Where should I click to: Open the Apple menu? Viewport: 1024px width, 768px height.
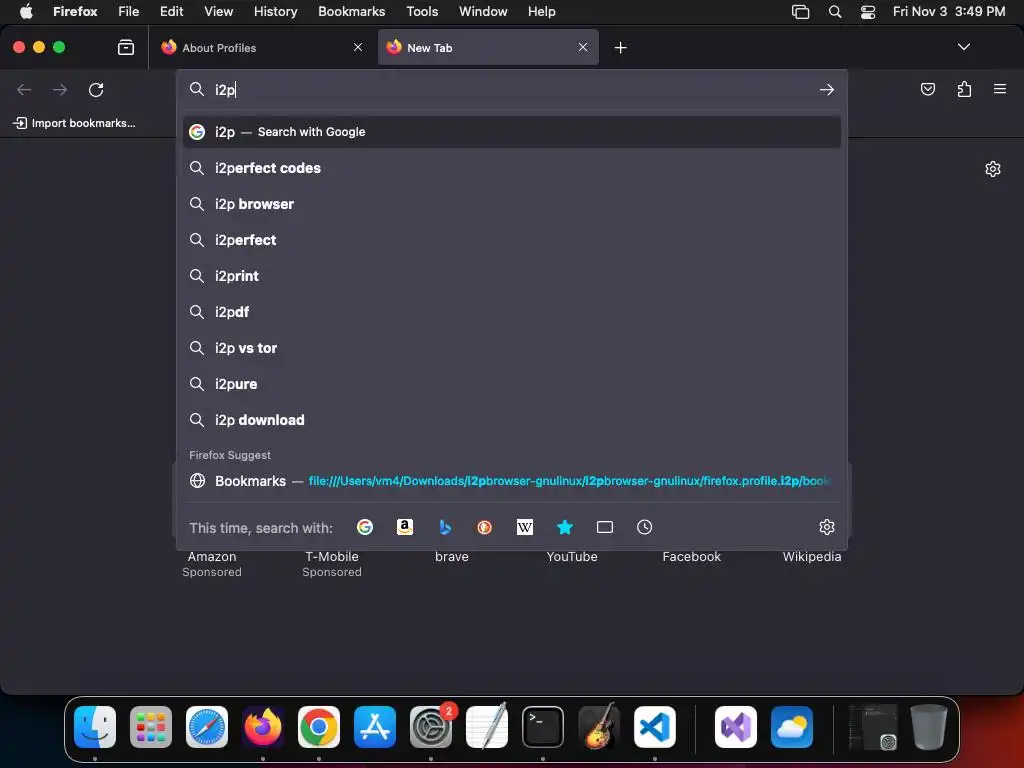pos(26,11)
